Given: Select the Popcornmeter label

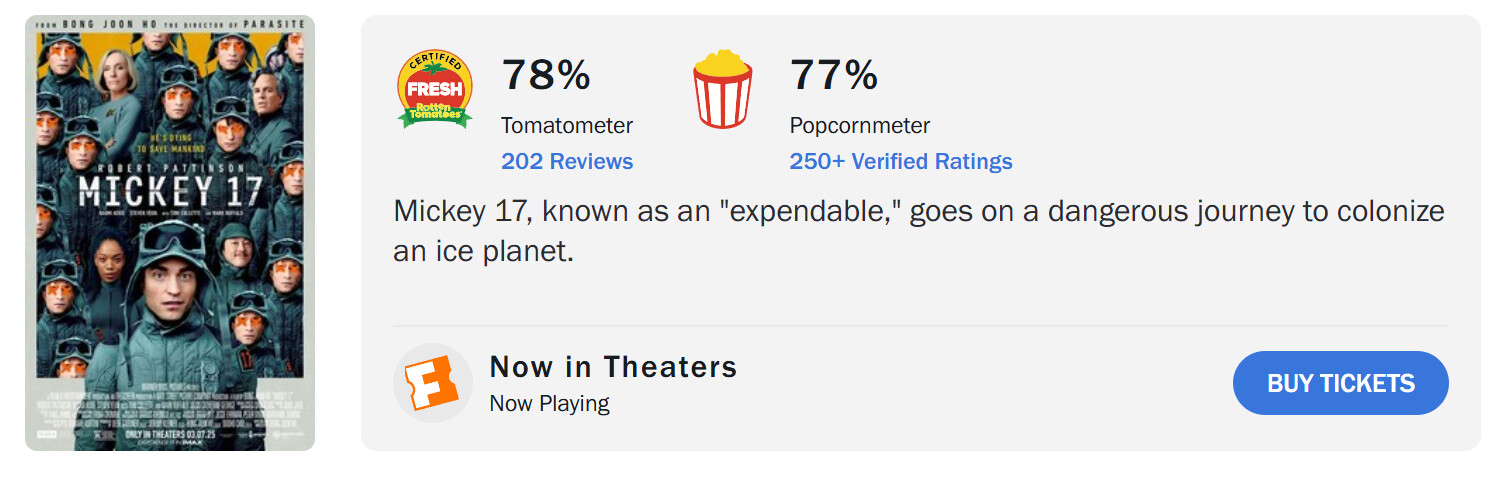Looking at the screenshot, I should click(860, 126).
